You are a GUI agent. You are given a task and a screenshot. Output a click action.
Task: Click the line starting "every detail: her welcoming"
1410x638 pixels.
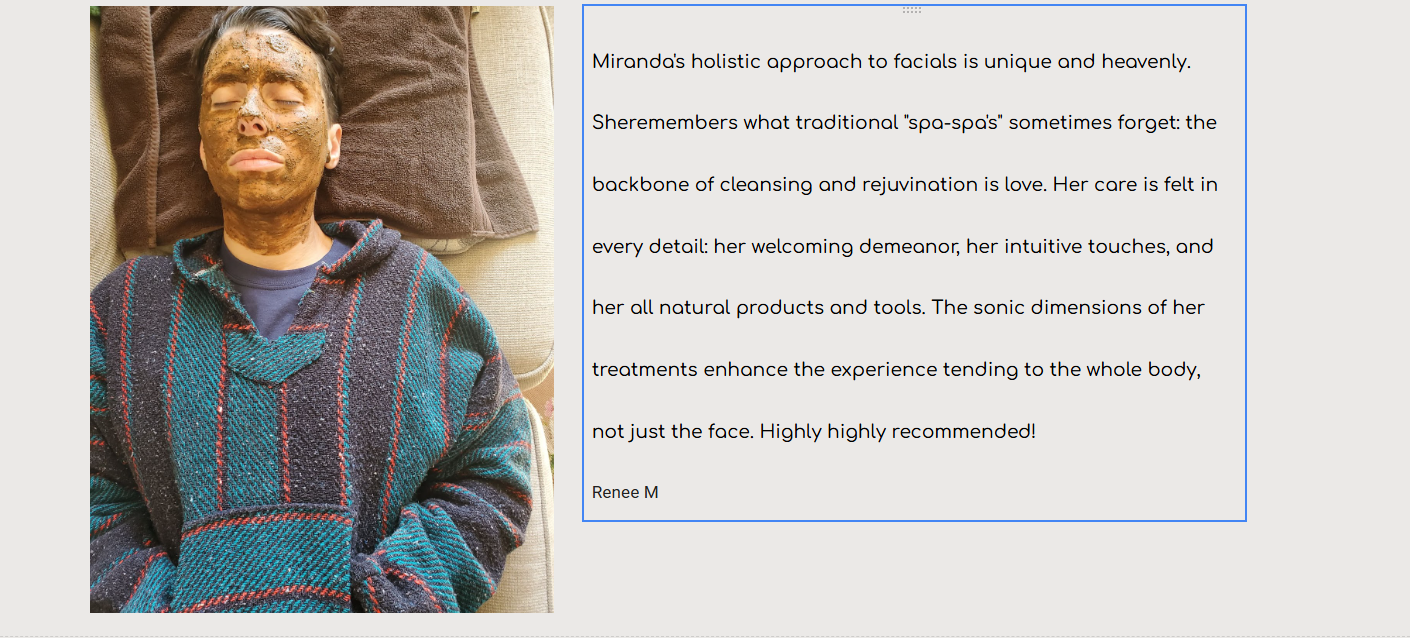pos(903,247)
